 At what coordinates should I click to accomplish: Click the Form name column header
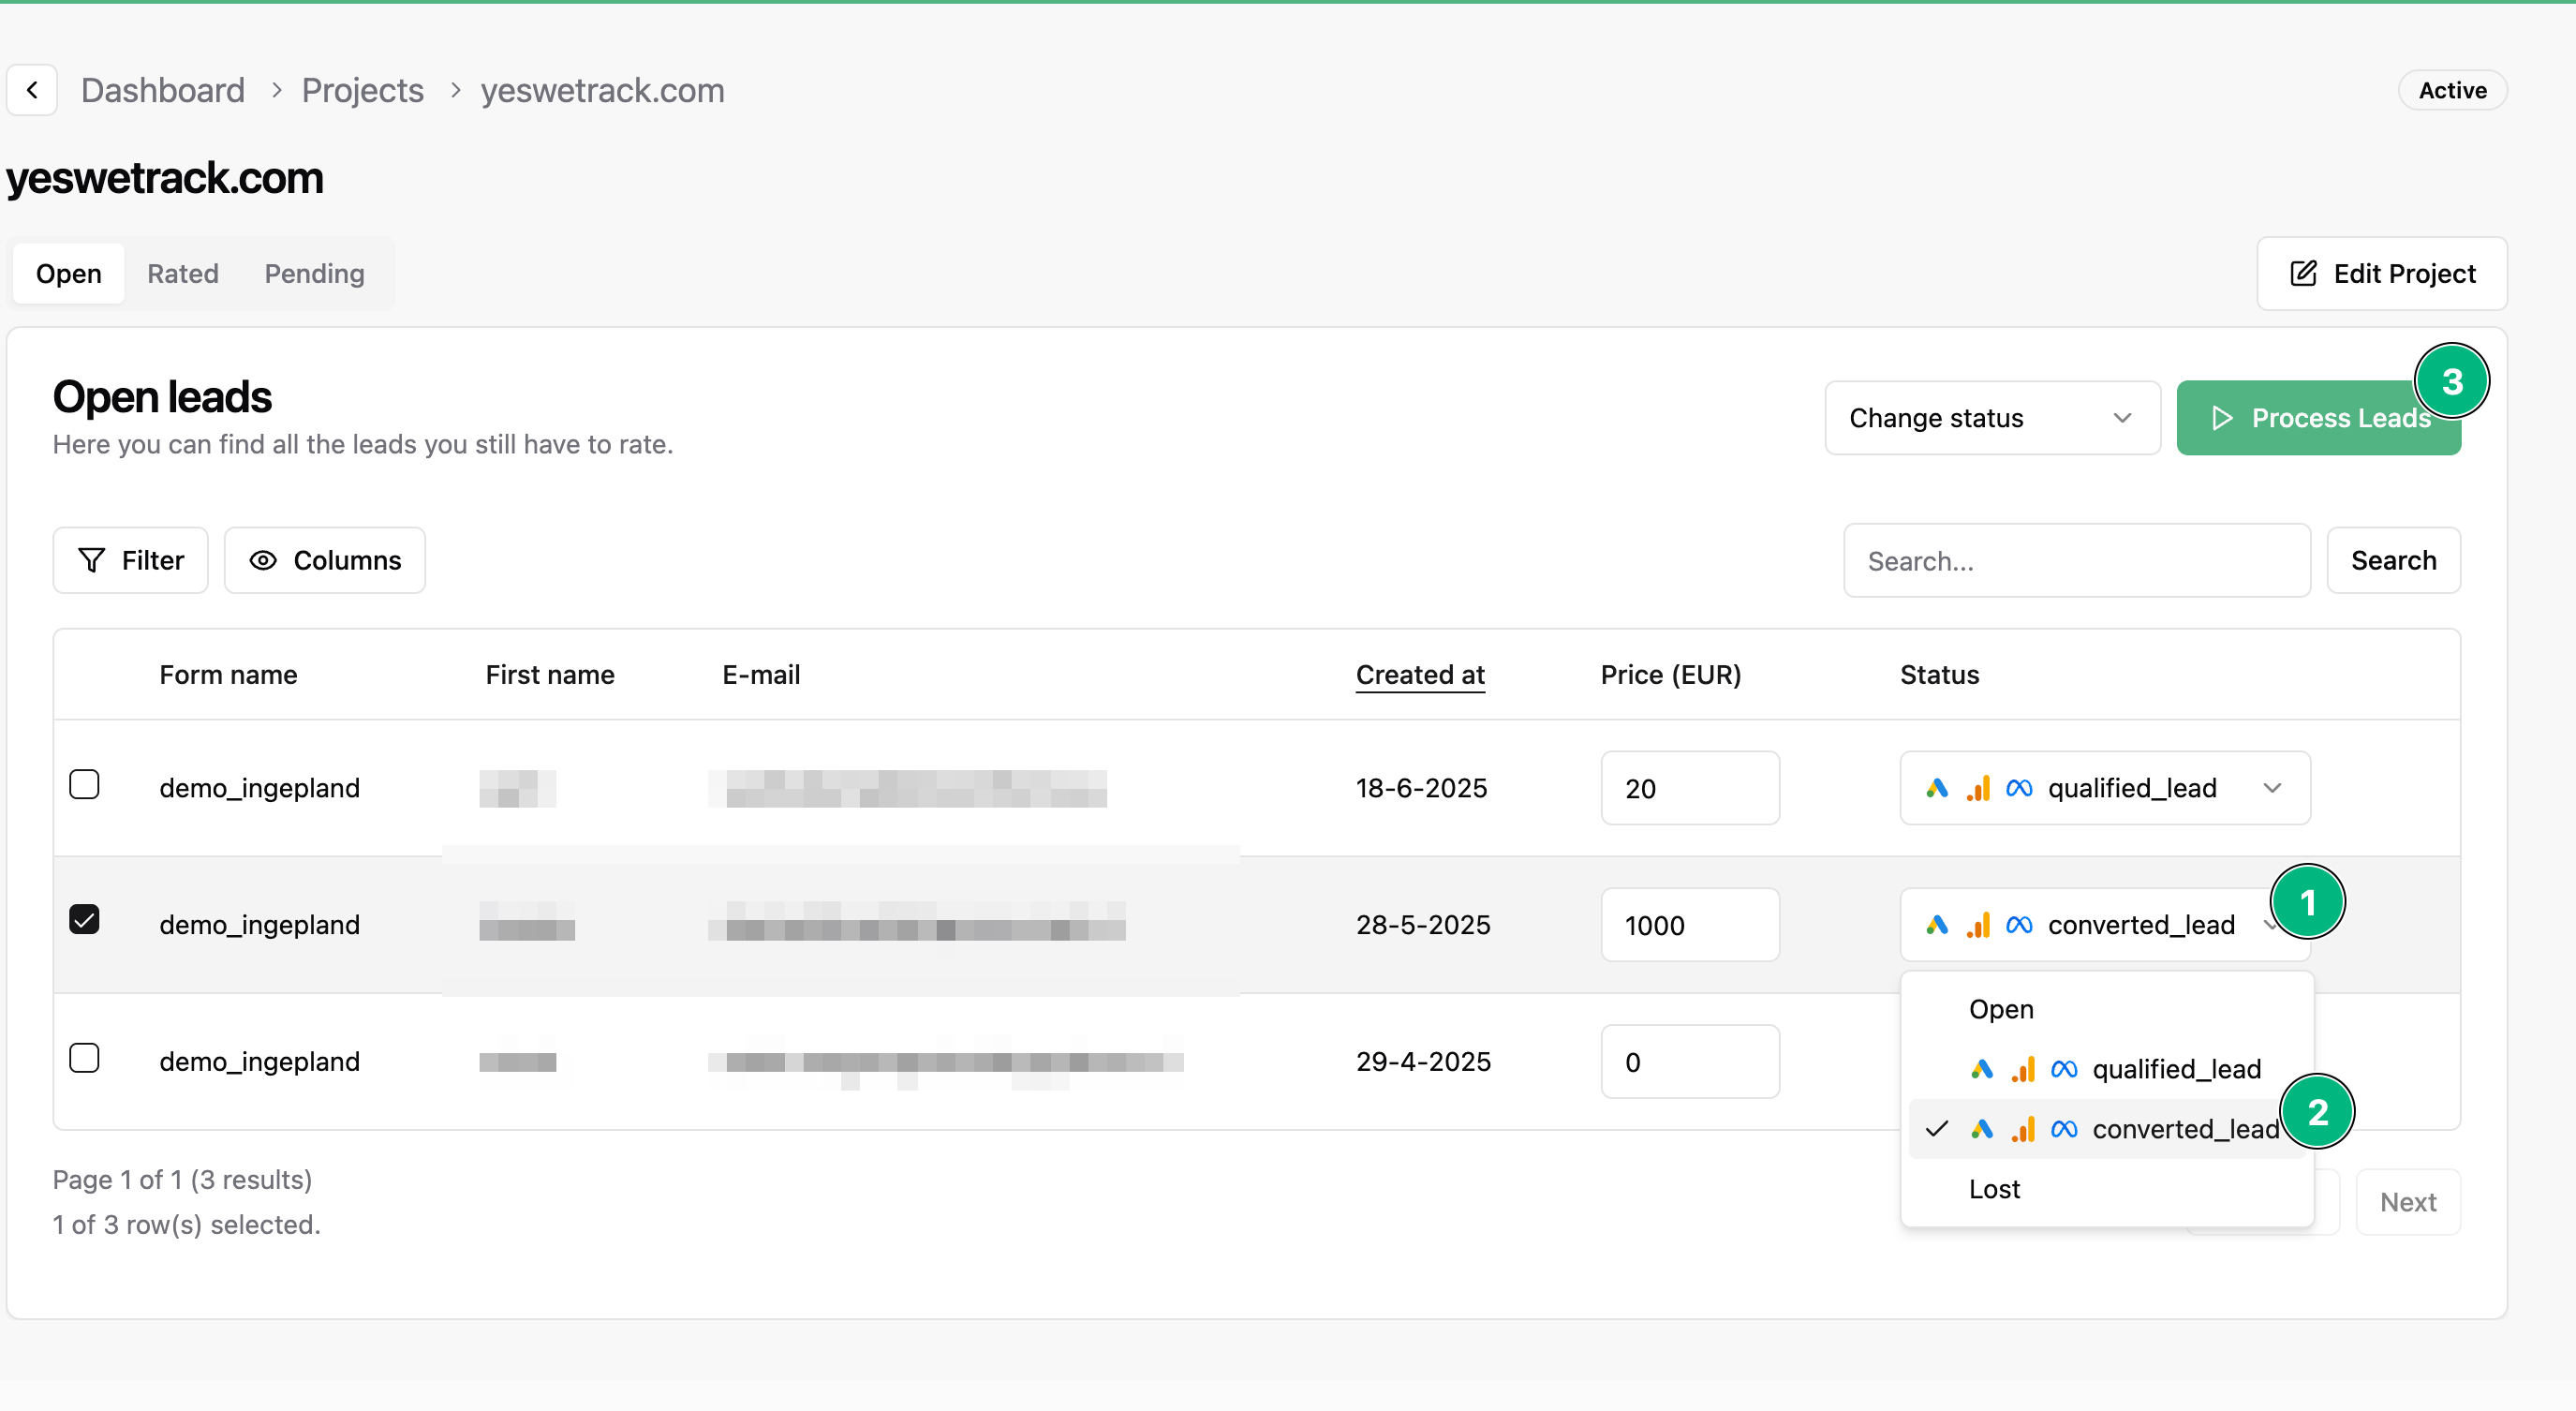tap(228, 675)
